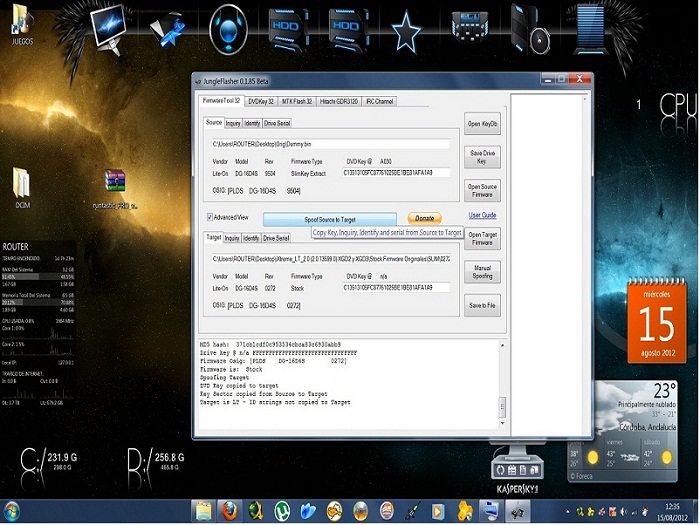Open uTorrent from the taskbar
The image size is (700, 525).
[x=281, y=510]
